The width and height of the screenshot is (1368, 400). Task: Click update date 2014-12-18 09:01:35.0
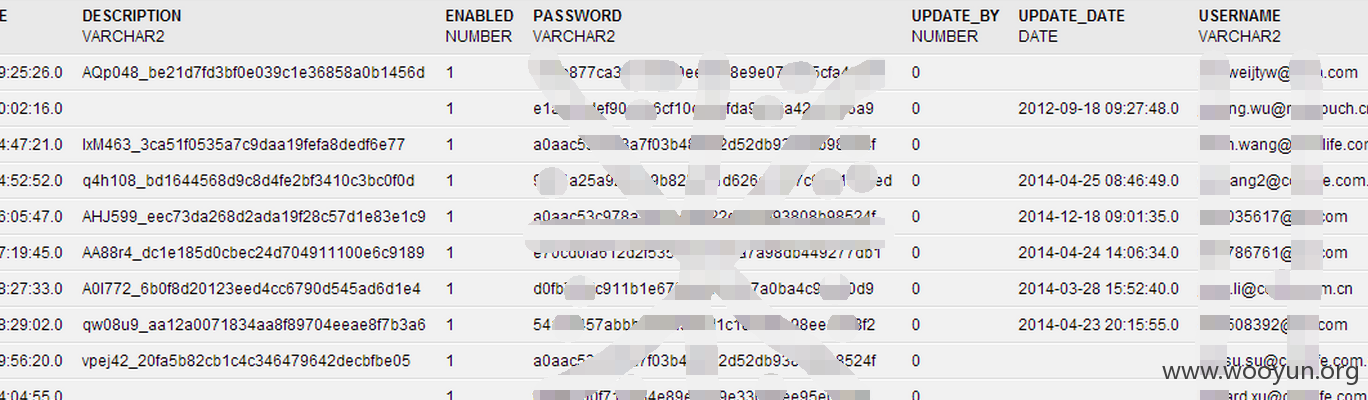[1099, 217]
